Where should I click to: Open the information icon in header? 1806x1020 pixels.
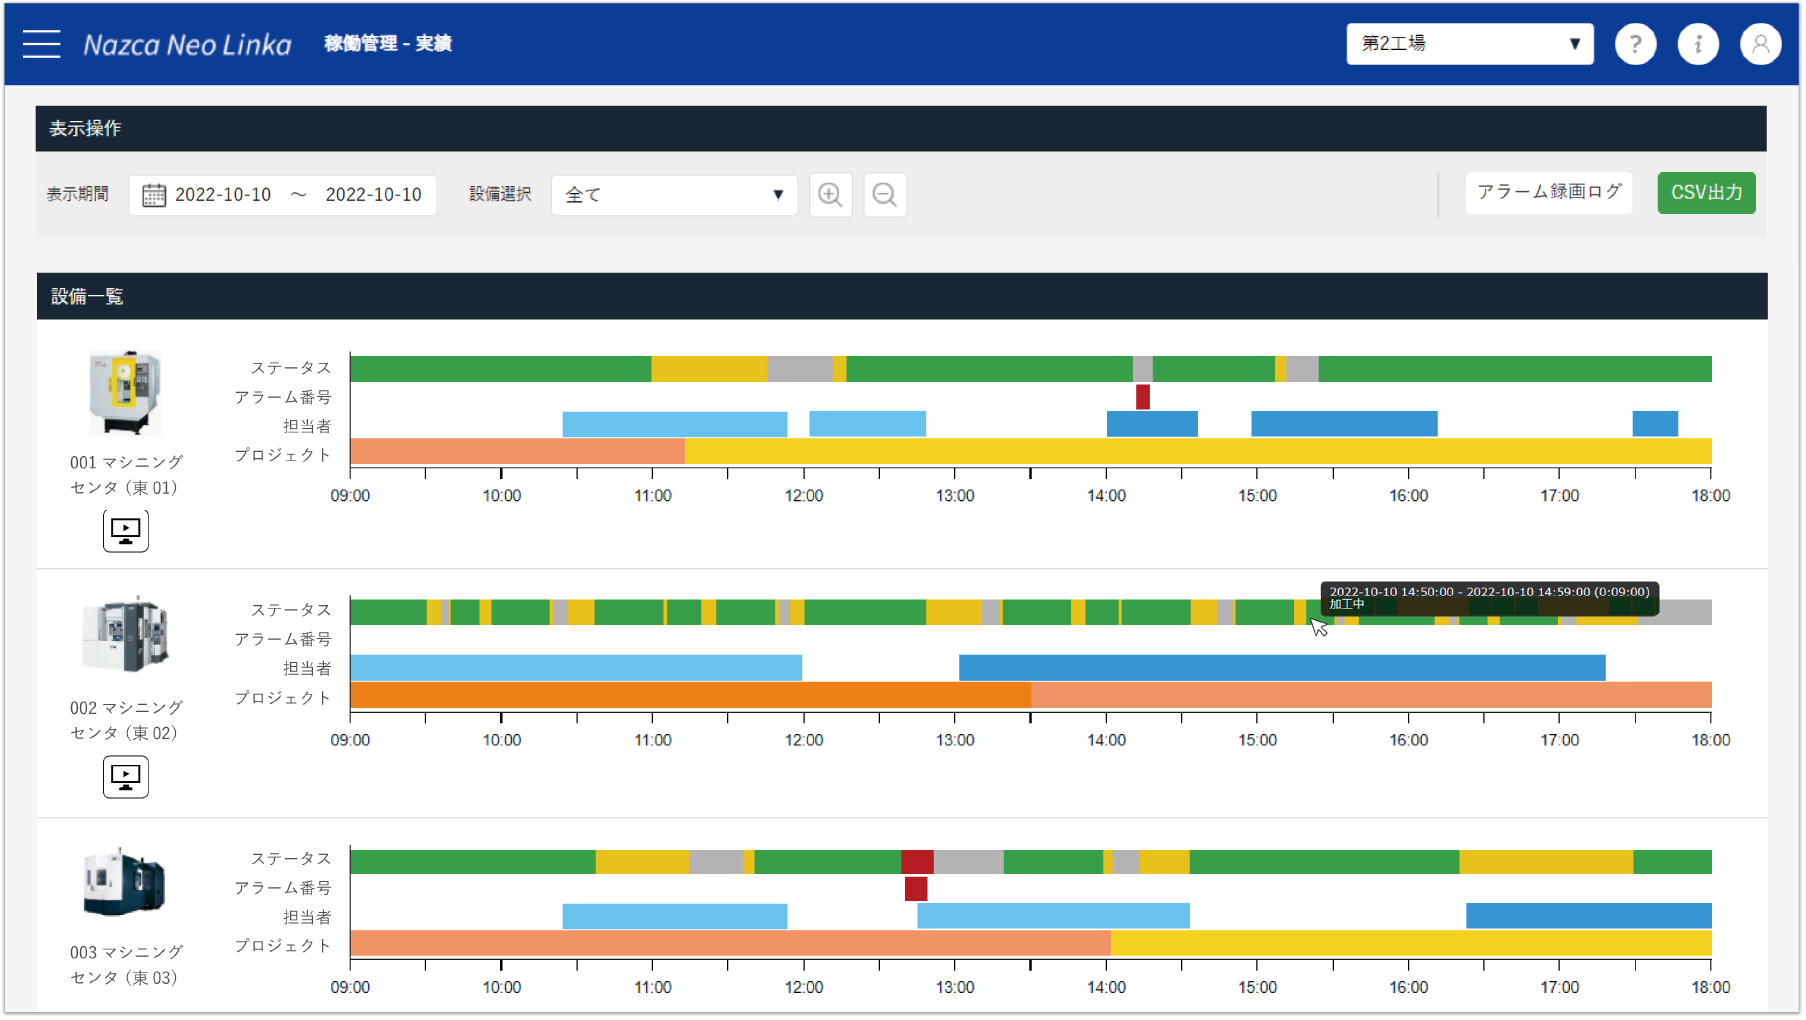[x=1697, y=44]
